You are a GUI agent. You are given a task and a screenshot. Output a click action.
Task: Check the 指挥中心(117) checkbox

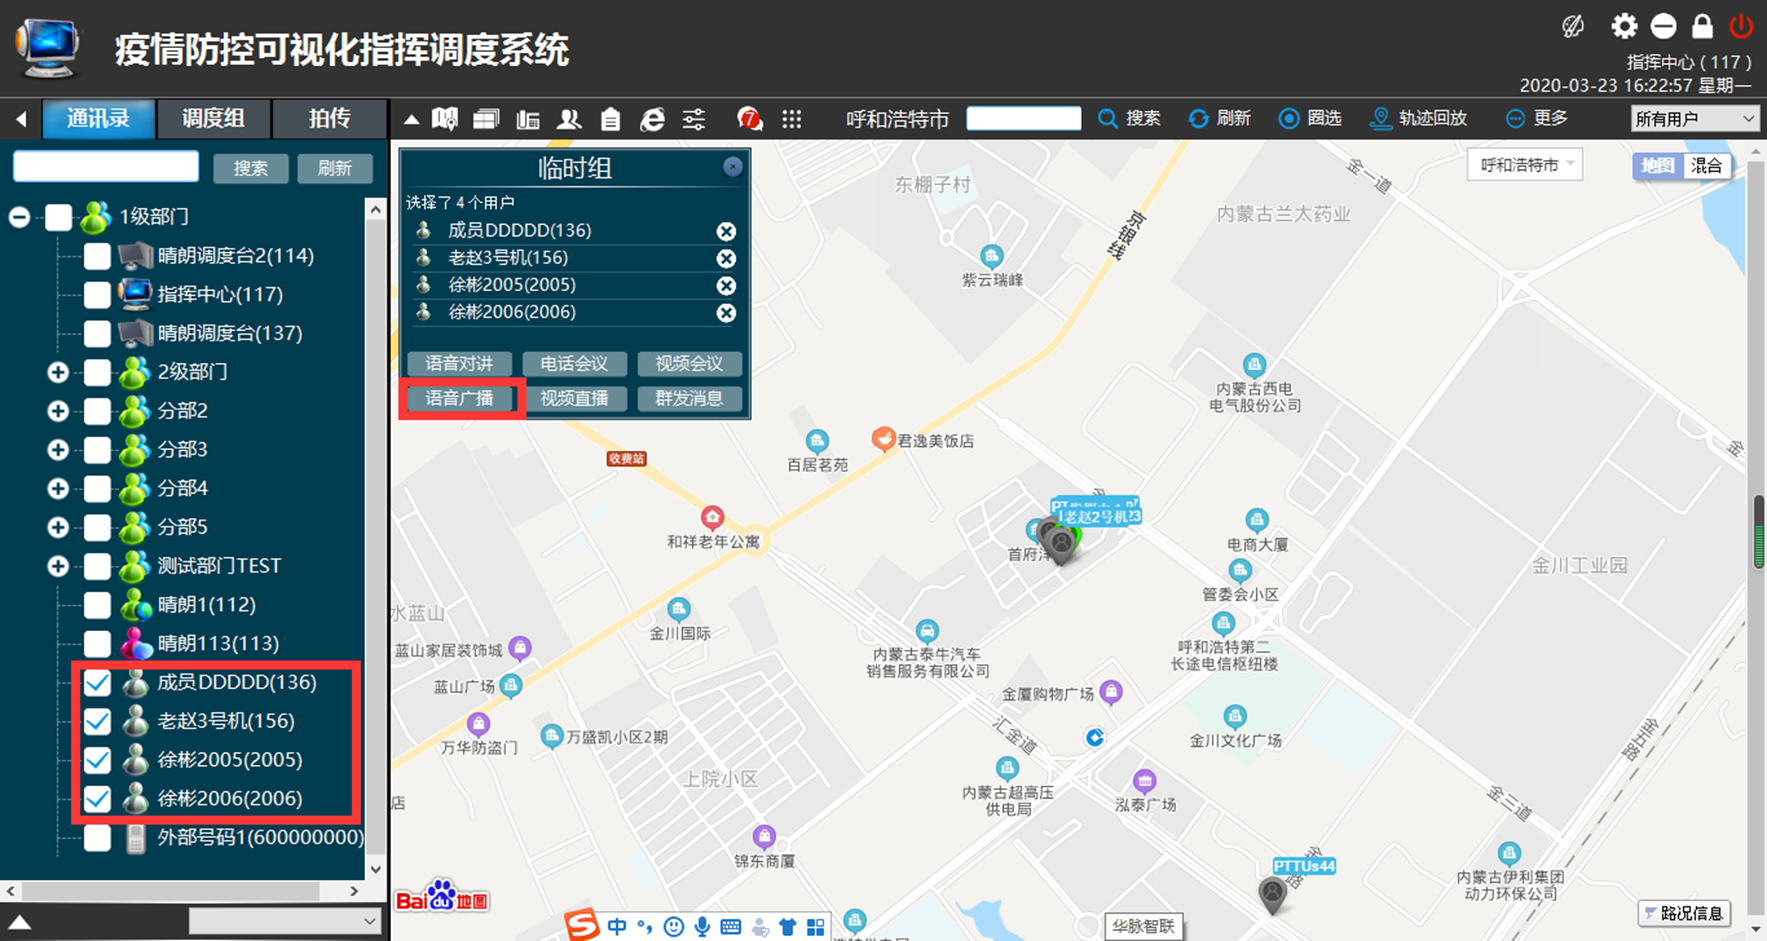[x=97, y=295]
